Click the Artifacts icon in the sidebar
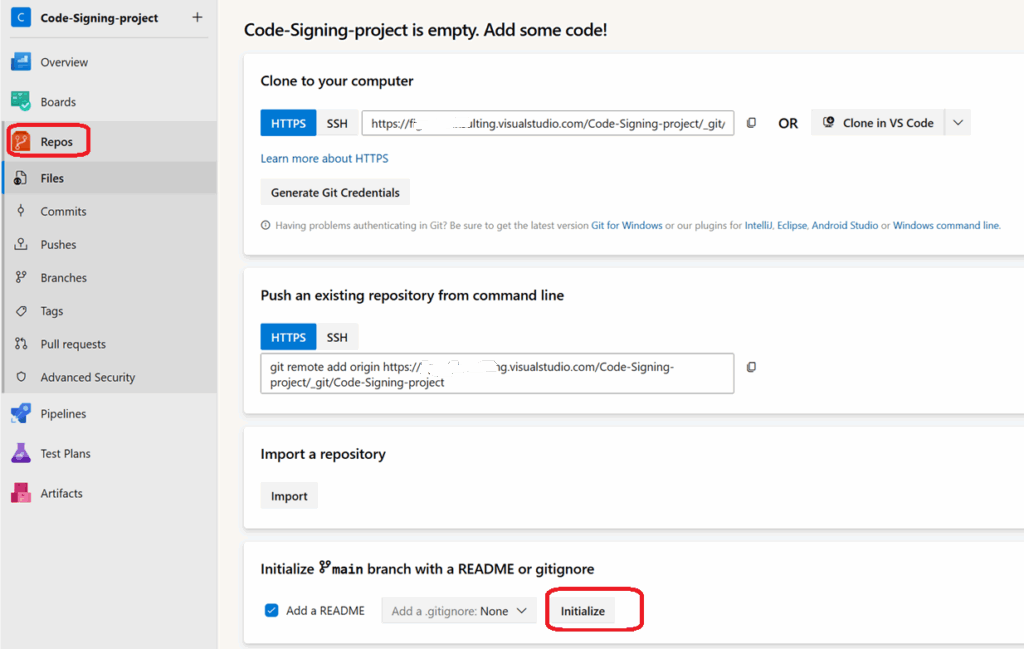Screen dimensions: 1024x649 pos(21,493)
